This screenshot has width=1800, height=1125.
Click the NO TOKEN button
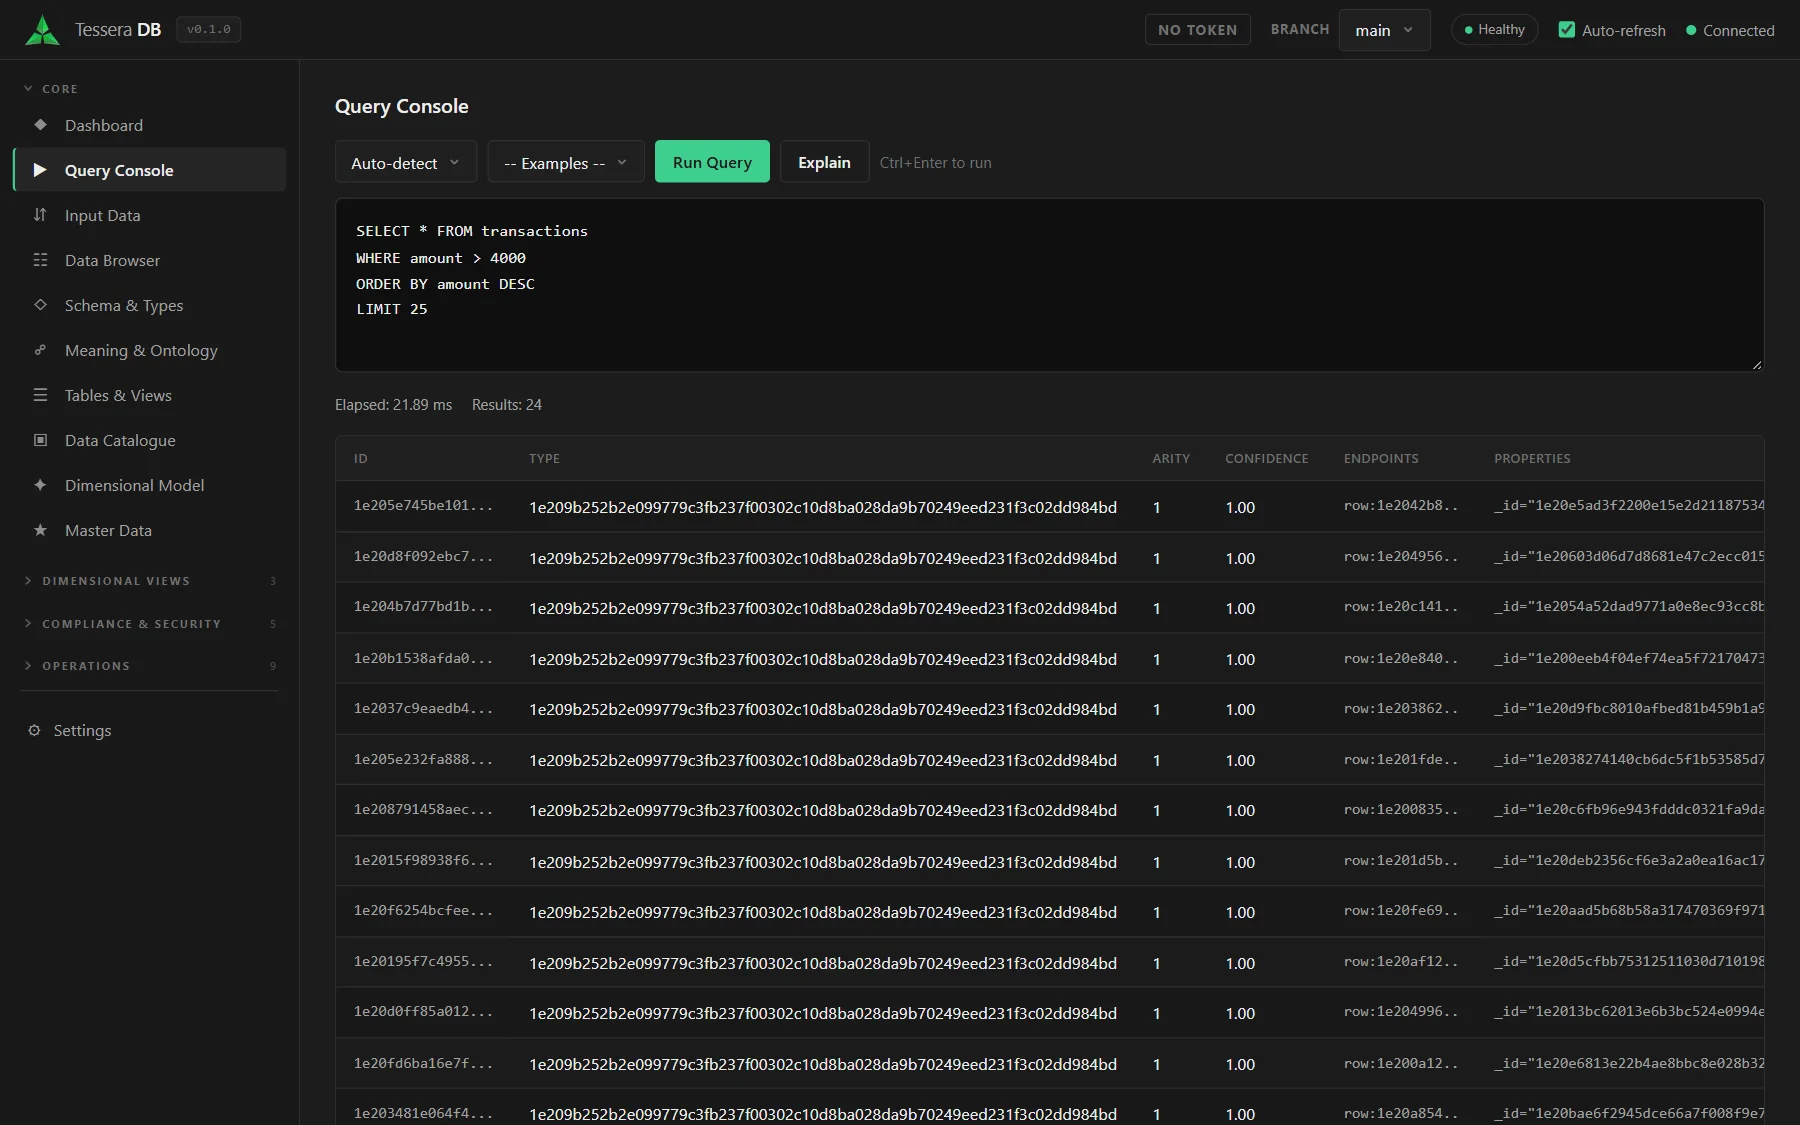click(x=1197, y=30)
